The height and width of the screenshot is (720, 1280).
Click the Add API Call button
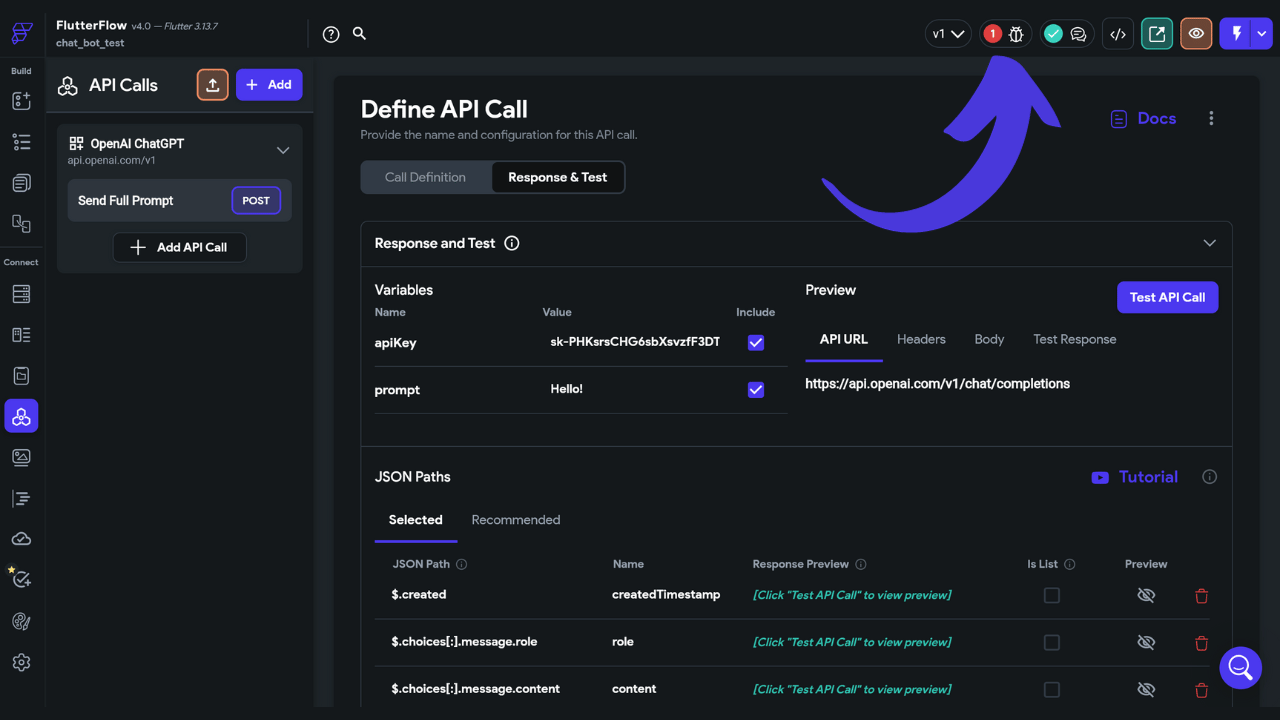point(179,247)
